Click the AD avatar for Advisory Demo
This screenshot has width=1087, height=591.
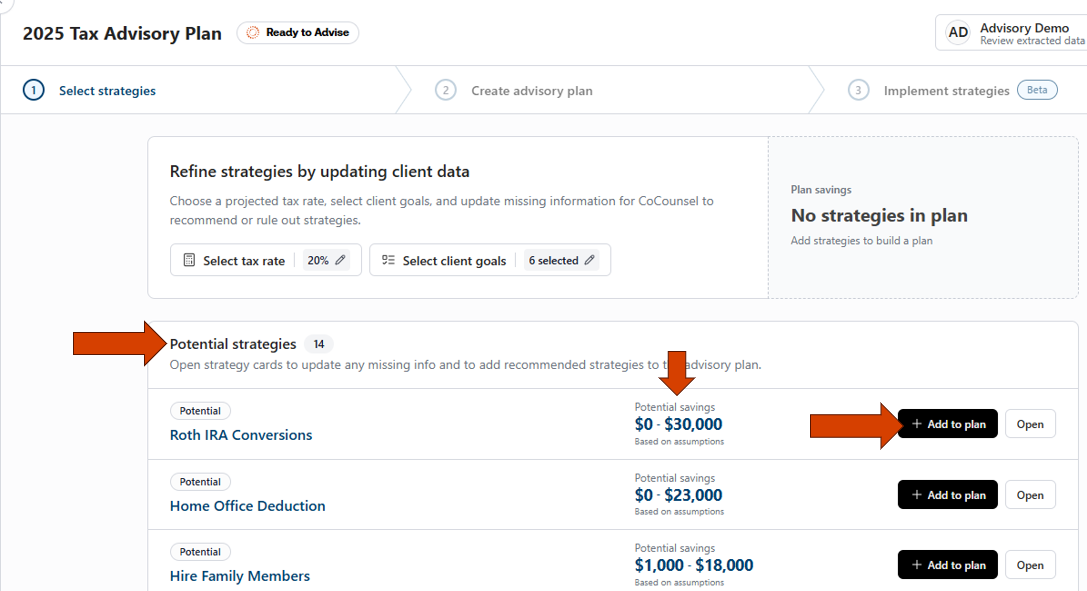958,32
